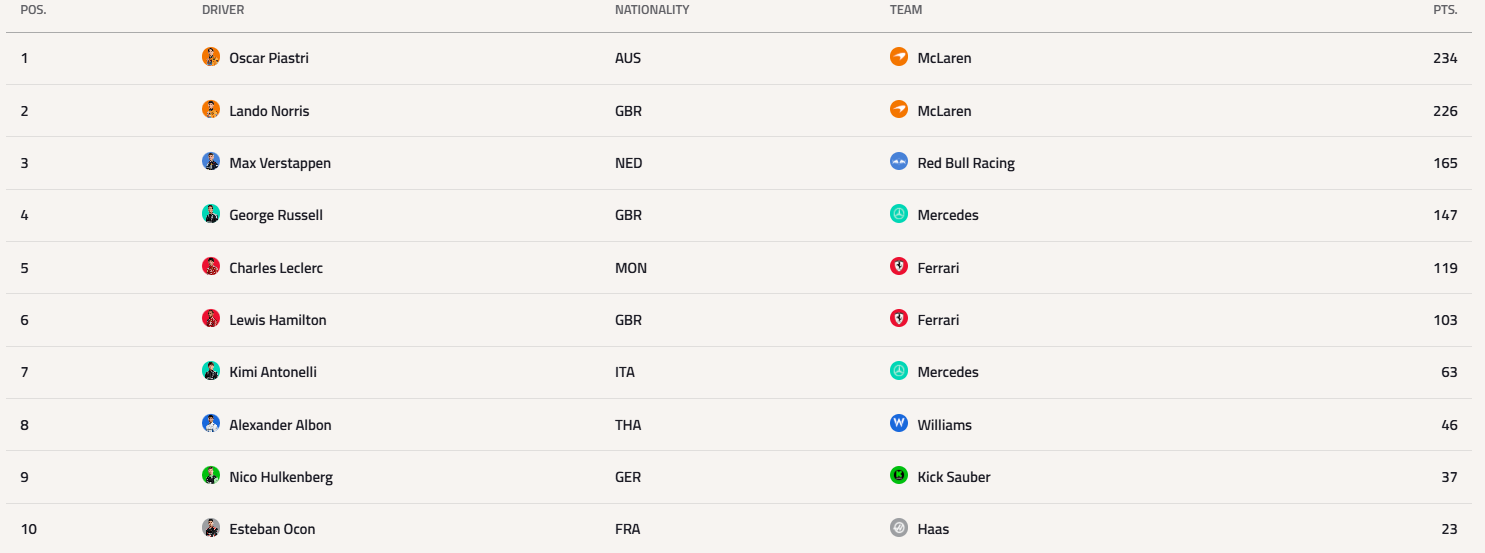This screenshot has height=553, width=1485.
Task: Click Esteban Ocon's driver avatar icon
Action: (x=211, y=528)
